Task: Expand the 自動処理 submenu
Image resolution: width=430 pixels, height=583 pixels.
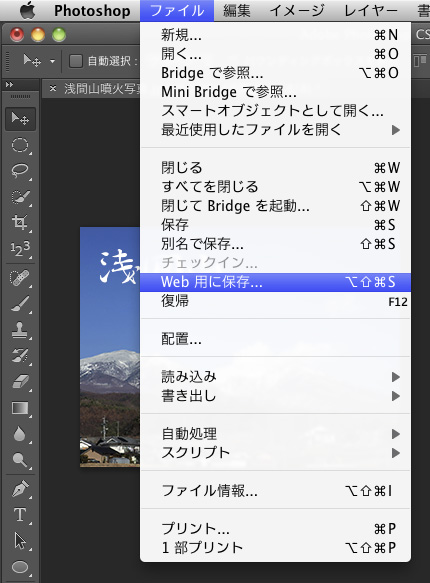Action: click(x=275, y=434)
